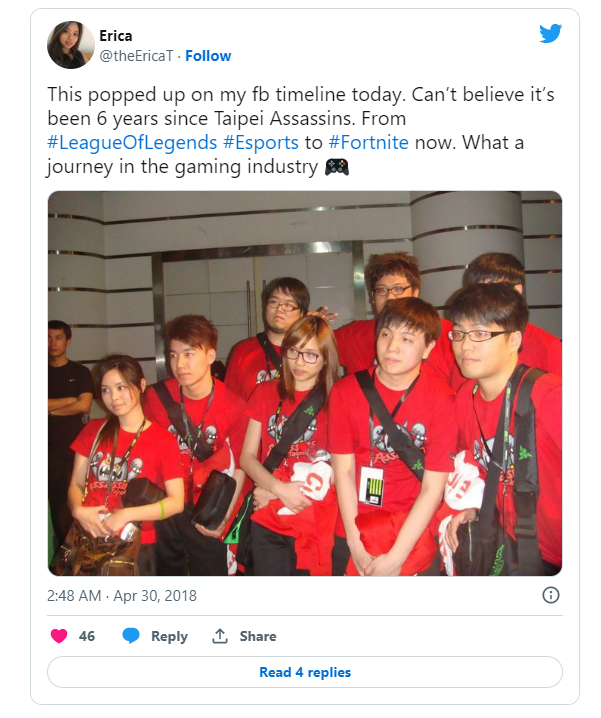Open Erica's profile picture avatar
601x718 pixels.
71,45
